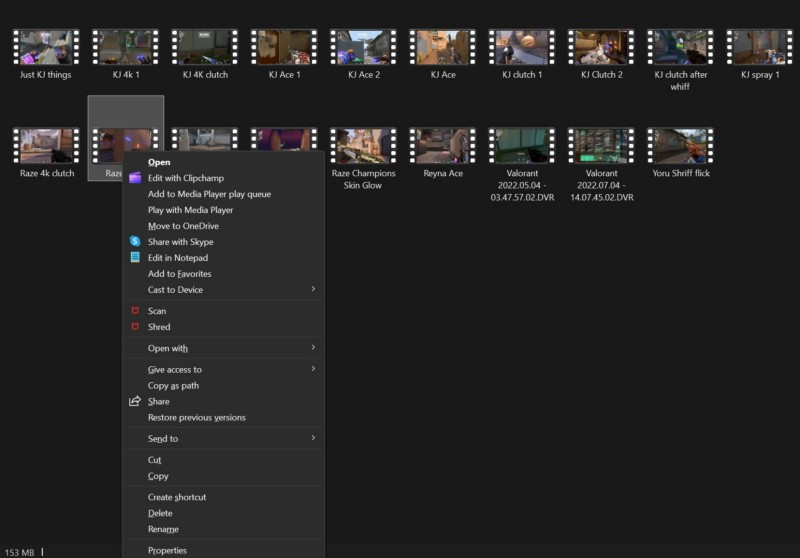Image resolution: width=800 pixels, height=558 pixels.
Task: Select Copy as path from context menu
Action: (173, 386)
